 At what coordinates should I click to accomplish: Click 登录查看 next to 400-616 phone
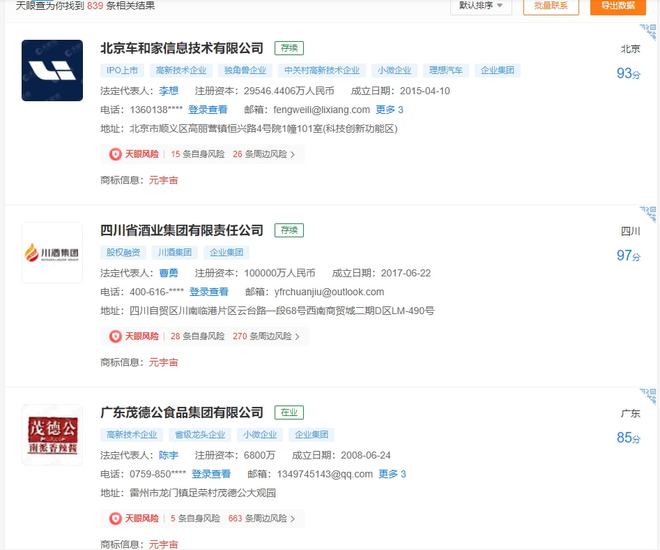click(208, 292)
